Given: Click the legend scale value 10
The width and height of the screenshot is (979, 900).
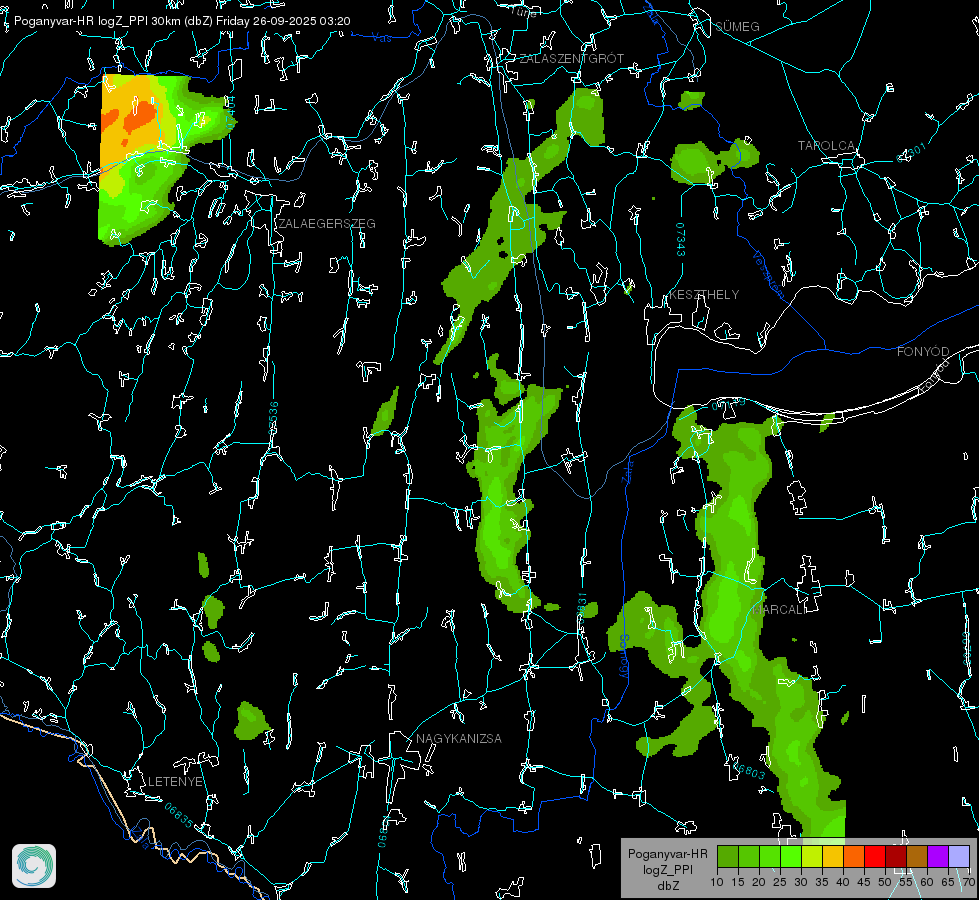Looking at the screenshot, I should [717, 883].
